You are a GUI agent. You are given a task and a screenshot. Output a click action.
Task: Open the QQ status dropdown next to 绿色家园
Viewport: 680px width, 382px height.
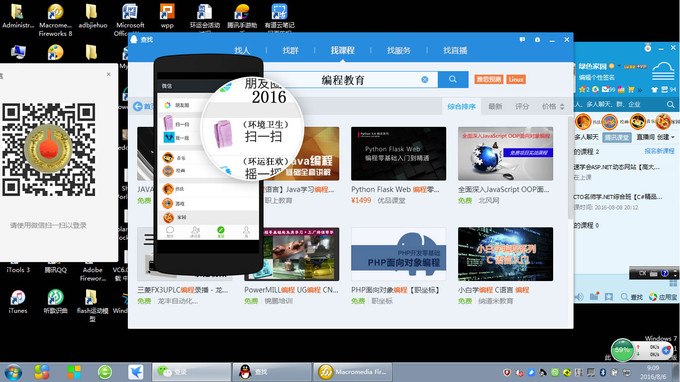[619, 66]
